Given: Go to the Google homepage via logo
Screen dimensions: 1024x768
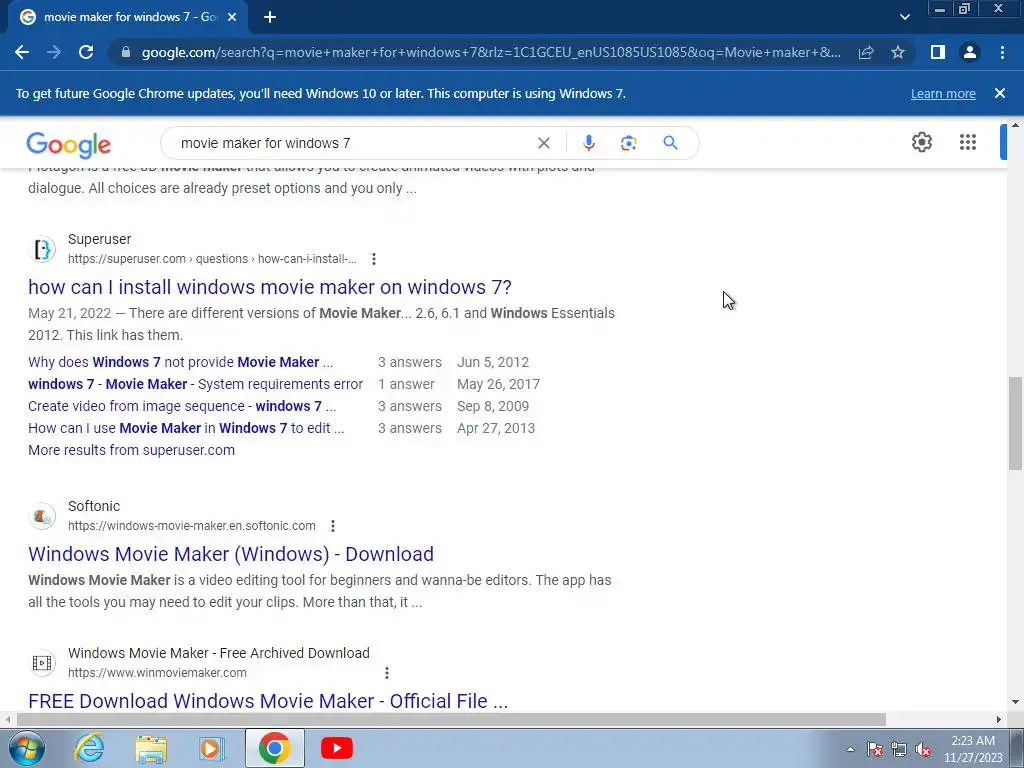Looking at the screenshot, I should [x=69, y=144].
